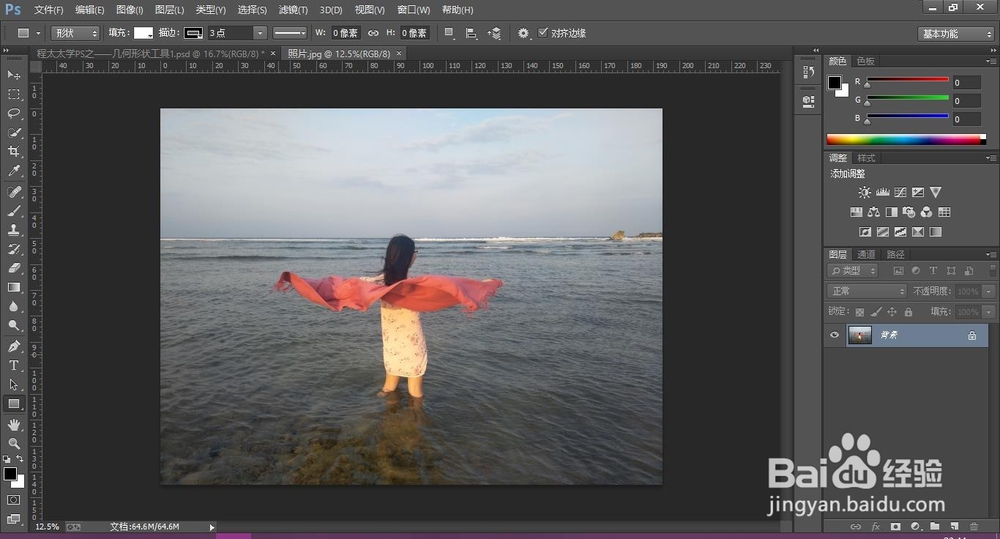Viewport: 1000px width, 539px height.
Task: Open shape mode dropdown 形状
Action: point(75,33)
